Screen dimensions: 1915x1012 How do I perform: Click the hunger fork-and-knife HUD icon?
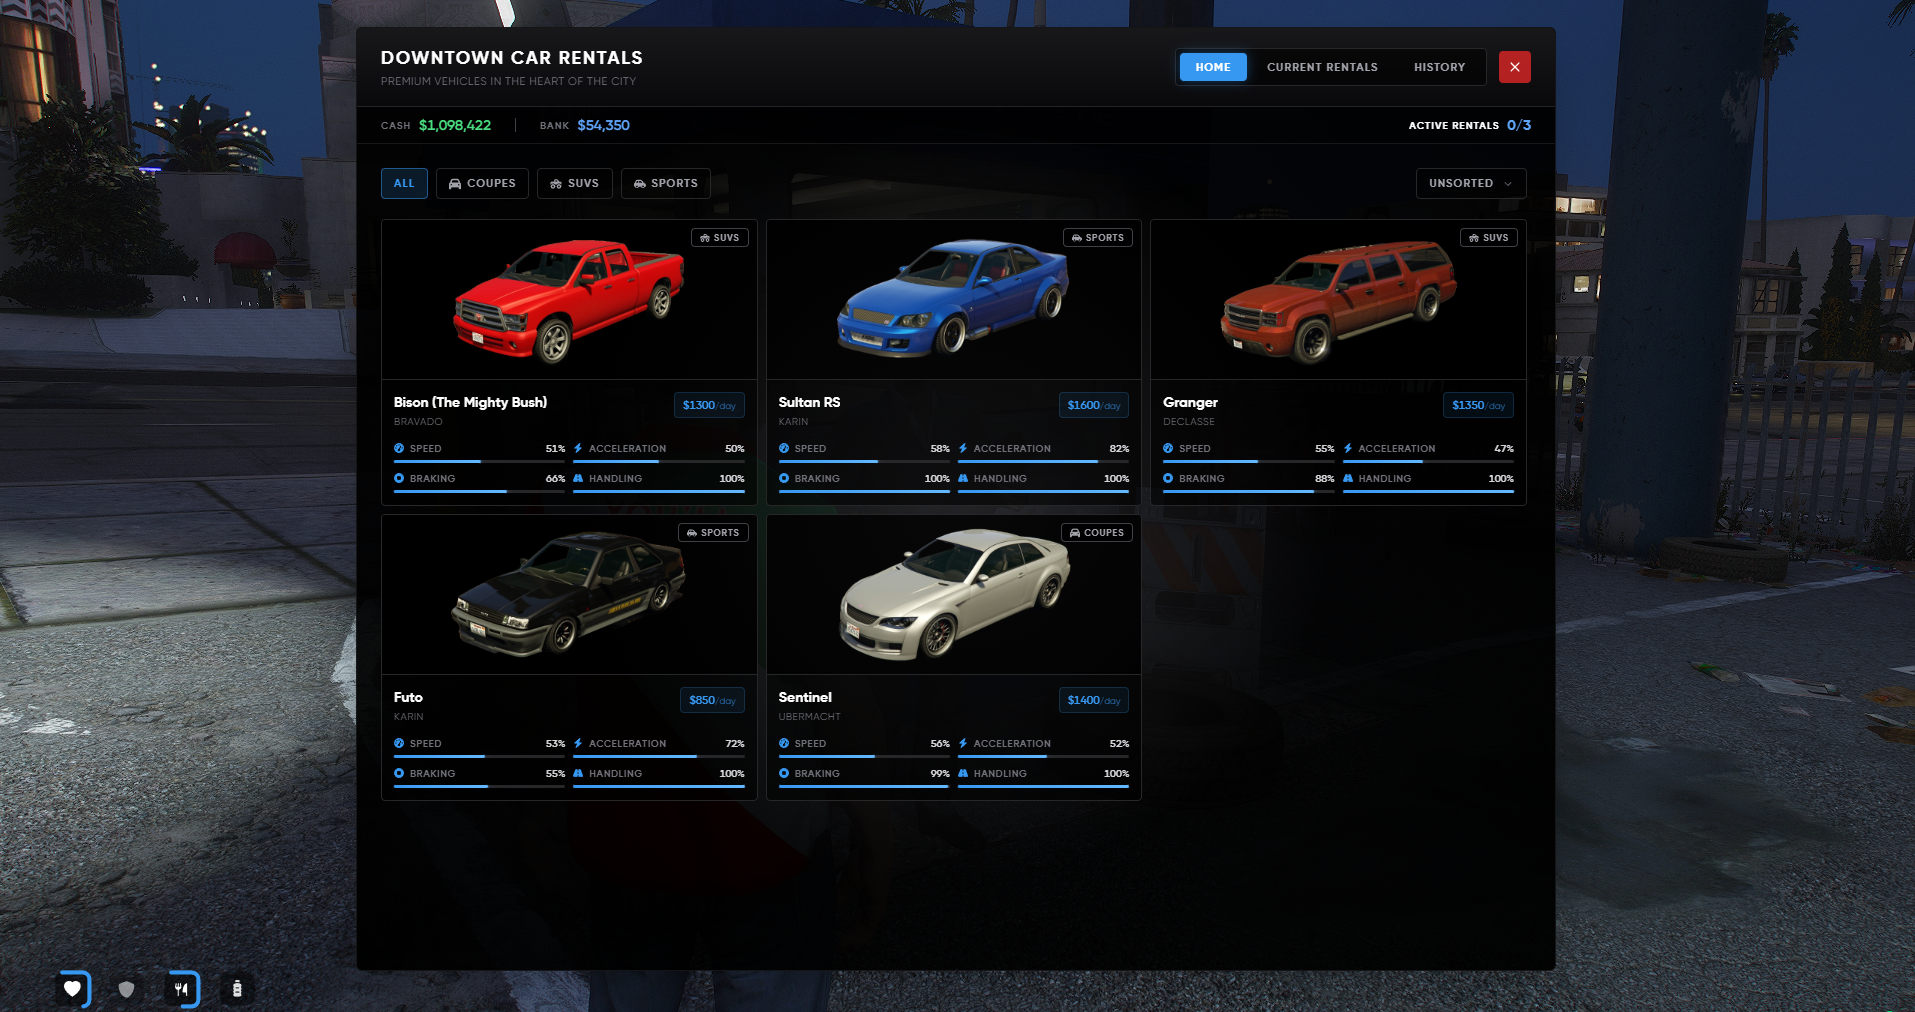pyautogui.click(x=182, y=989)
